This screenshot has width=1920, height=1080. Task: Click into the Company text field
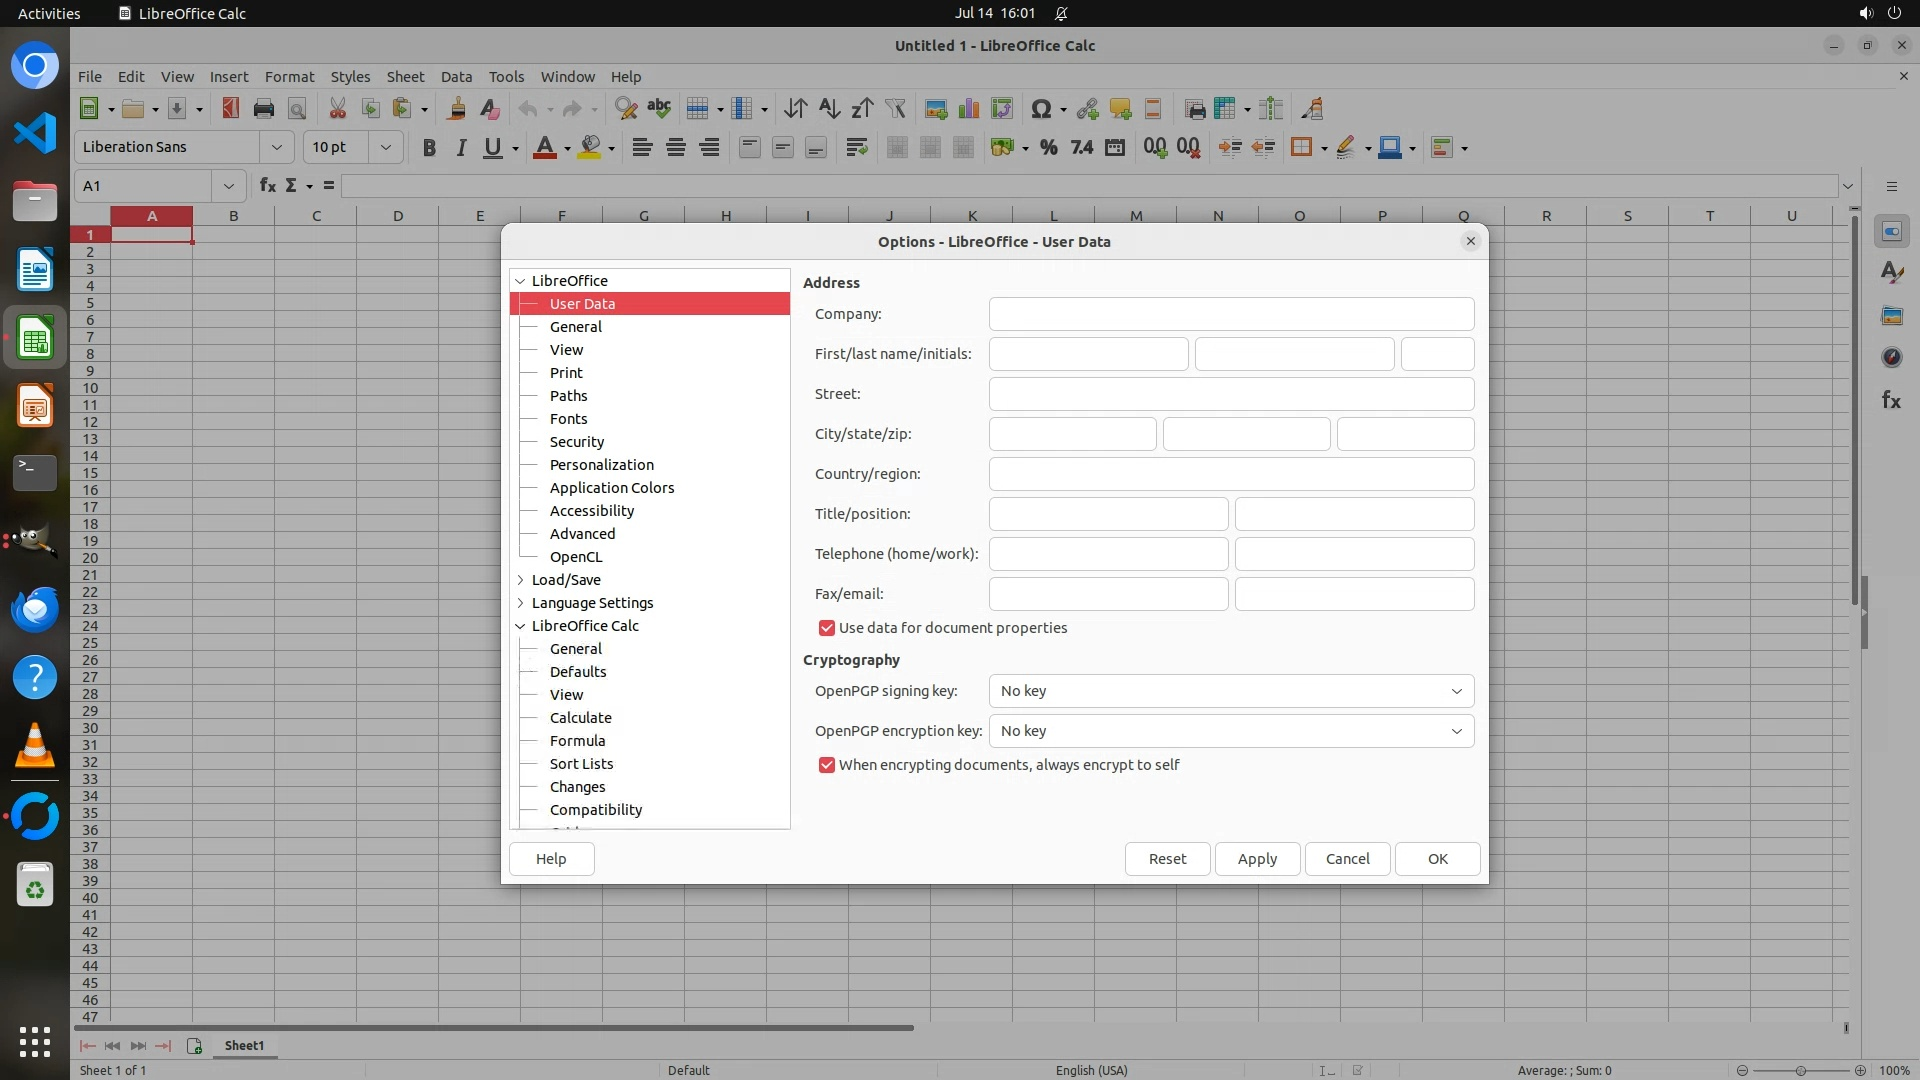(x=1231, y=314)
